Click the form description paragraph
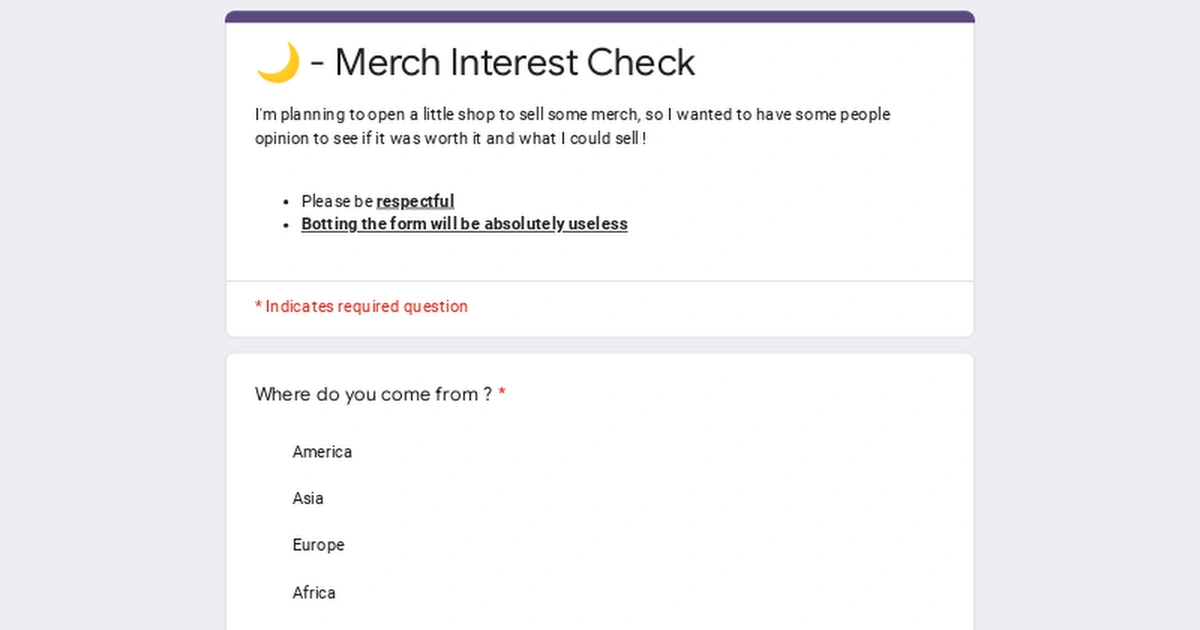The image size is (1200, 630). (x=571, y=125)
